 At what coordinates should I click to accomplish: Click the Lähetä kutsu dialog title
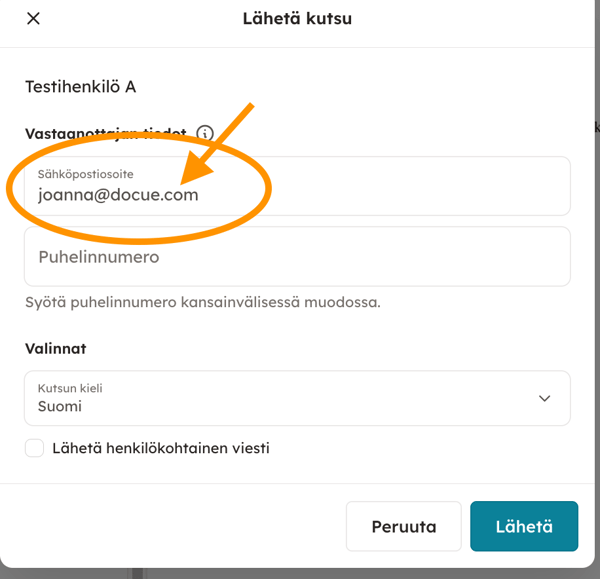[x=297, y=18]
